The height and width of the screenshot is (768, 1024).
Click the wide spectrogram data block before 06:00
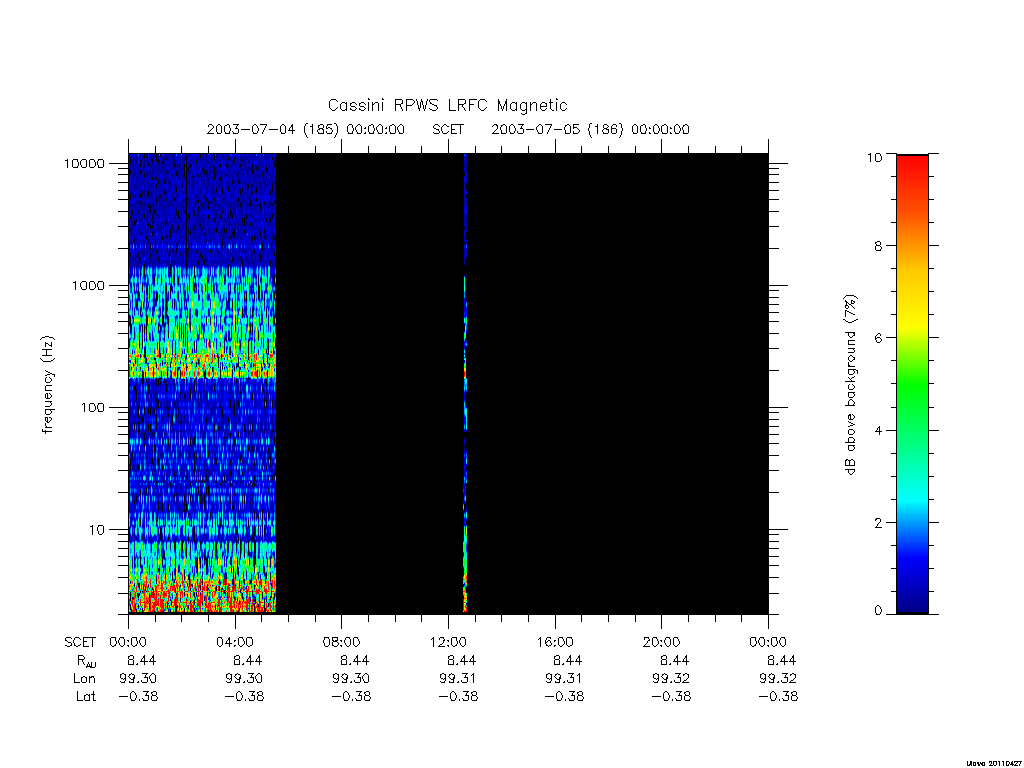click(x=202, y=383)
